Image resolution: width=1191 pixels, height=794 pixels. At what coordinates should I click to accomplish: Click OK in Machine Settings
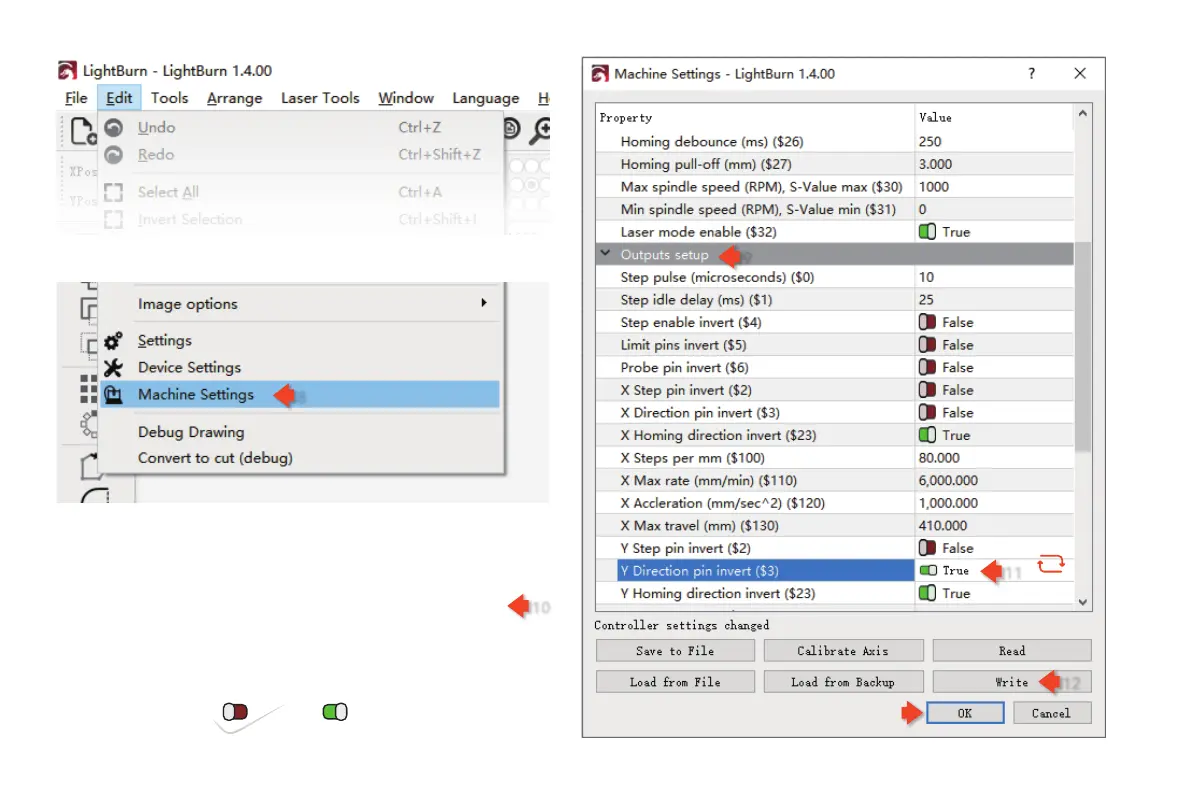(x=965, y=713)
